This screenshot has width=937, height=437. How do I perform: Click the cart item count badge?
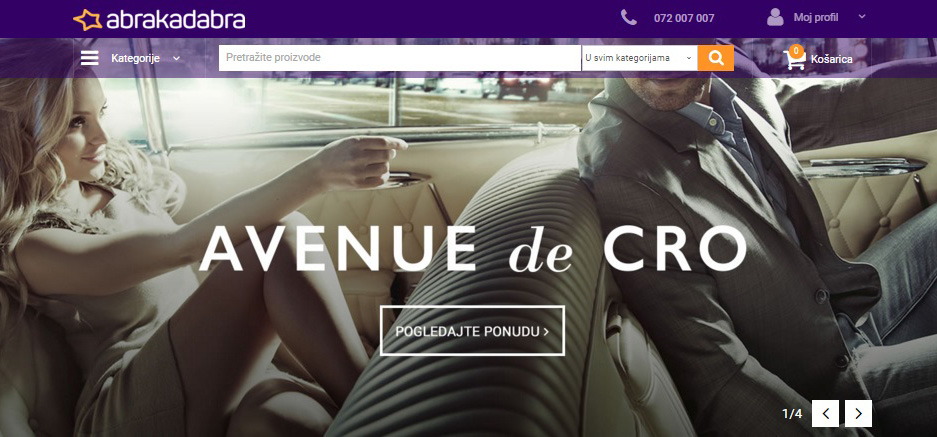click(795, 50)
